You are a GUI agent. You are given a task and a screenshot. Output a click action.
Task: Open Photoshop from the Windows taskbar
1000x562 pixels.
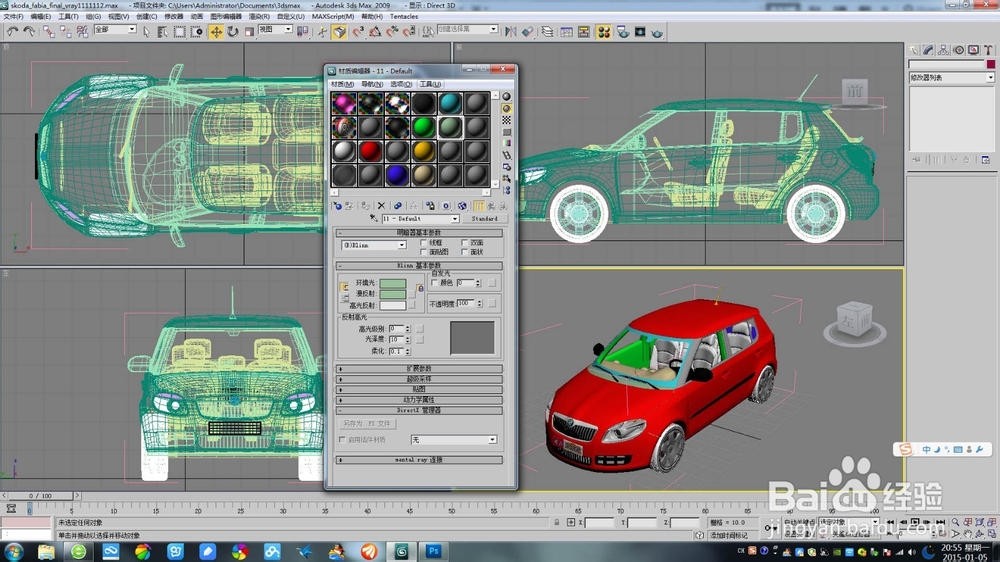434,551
